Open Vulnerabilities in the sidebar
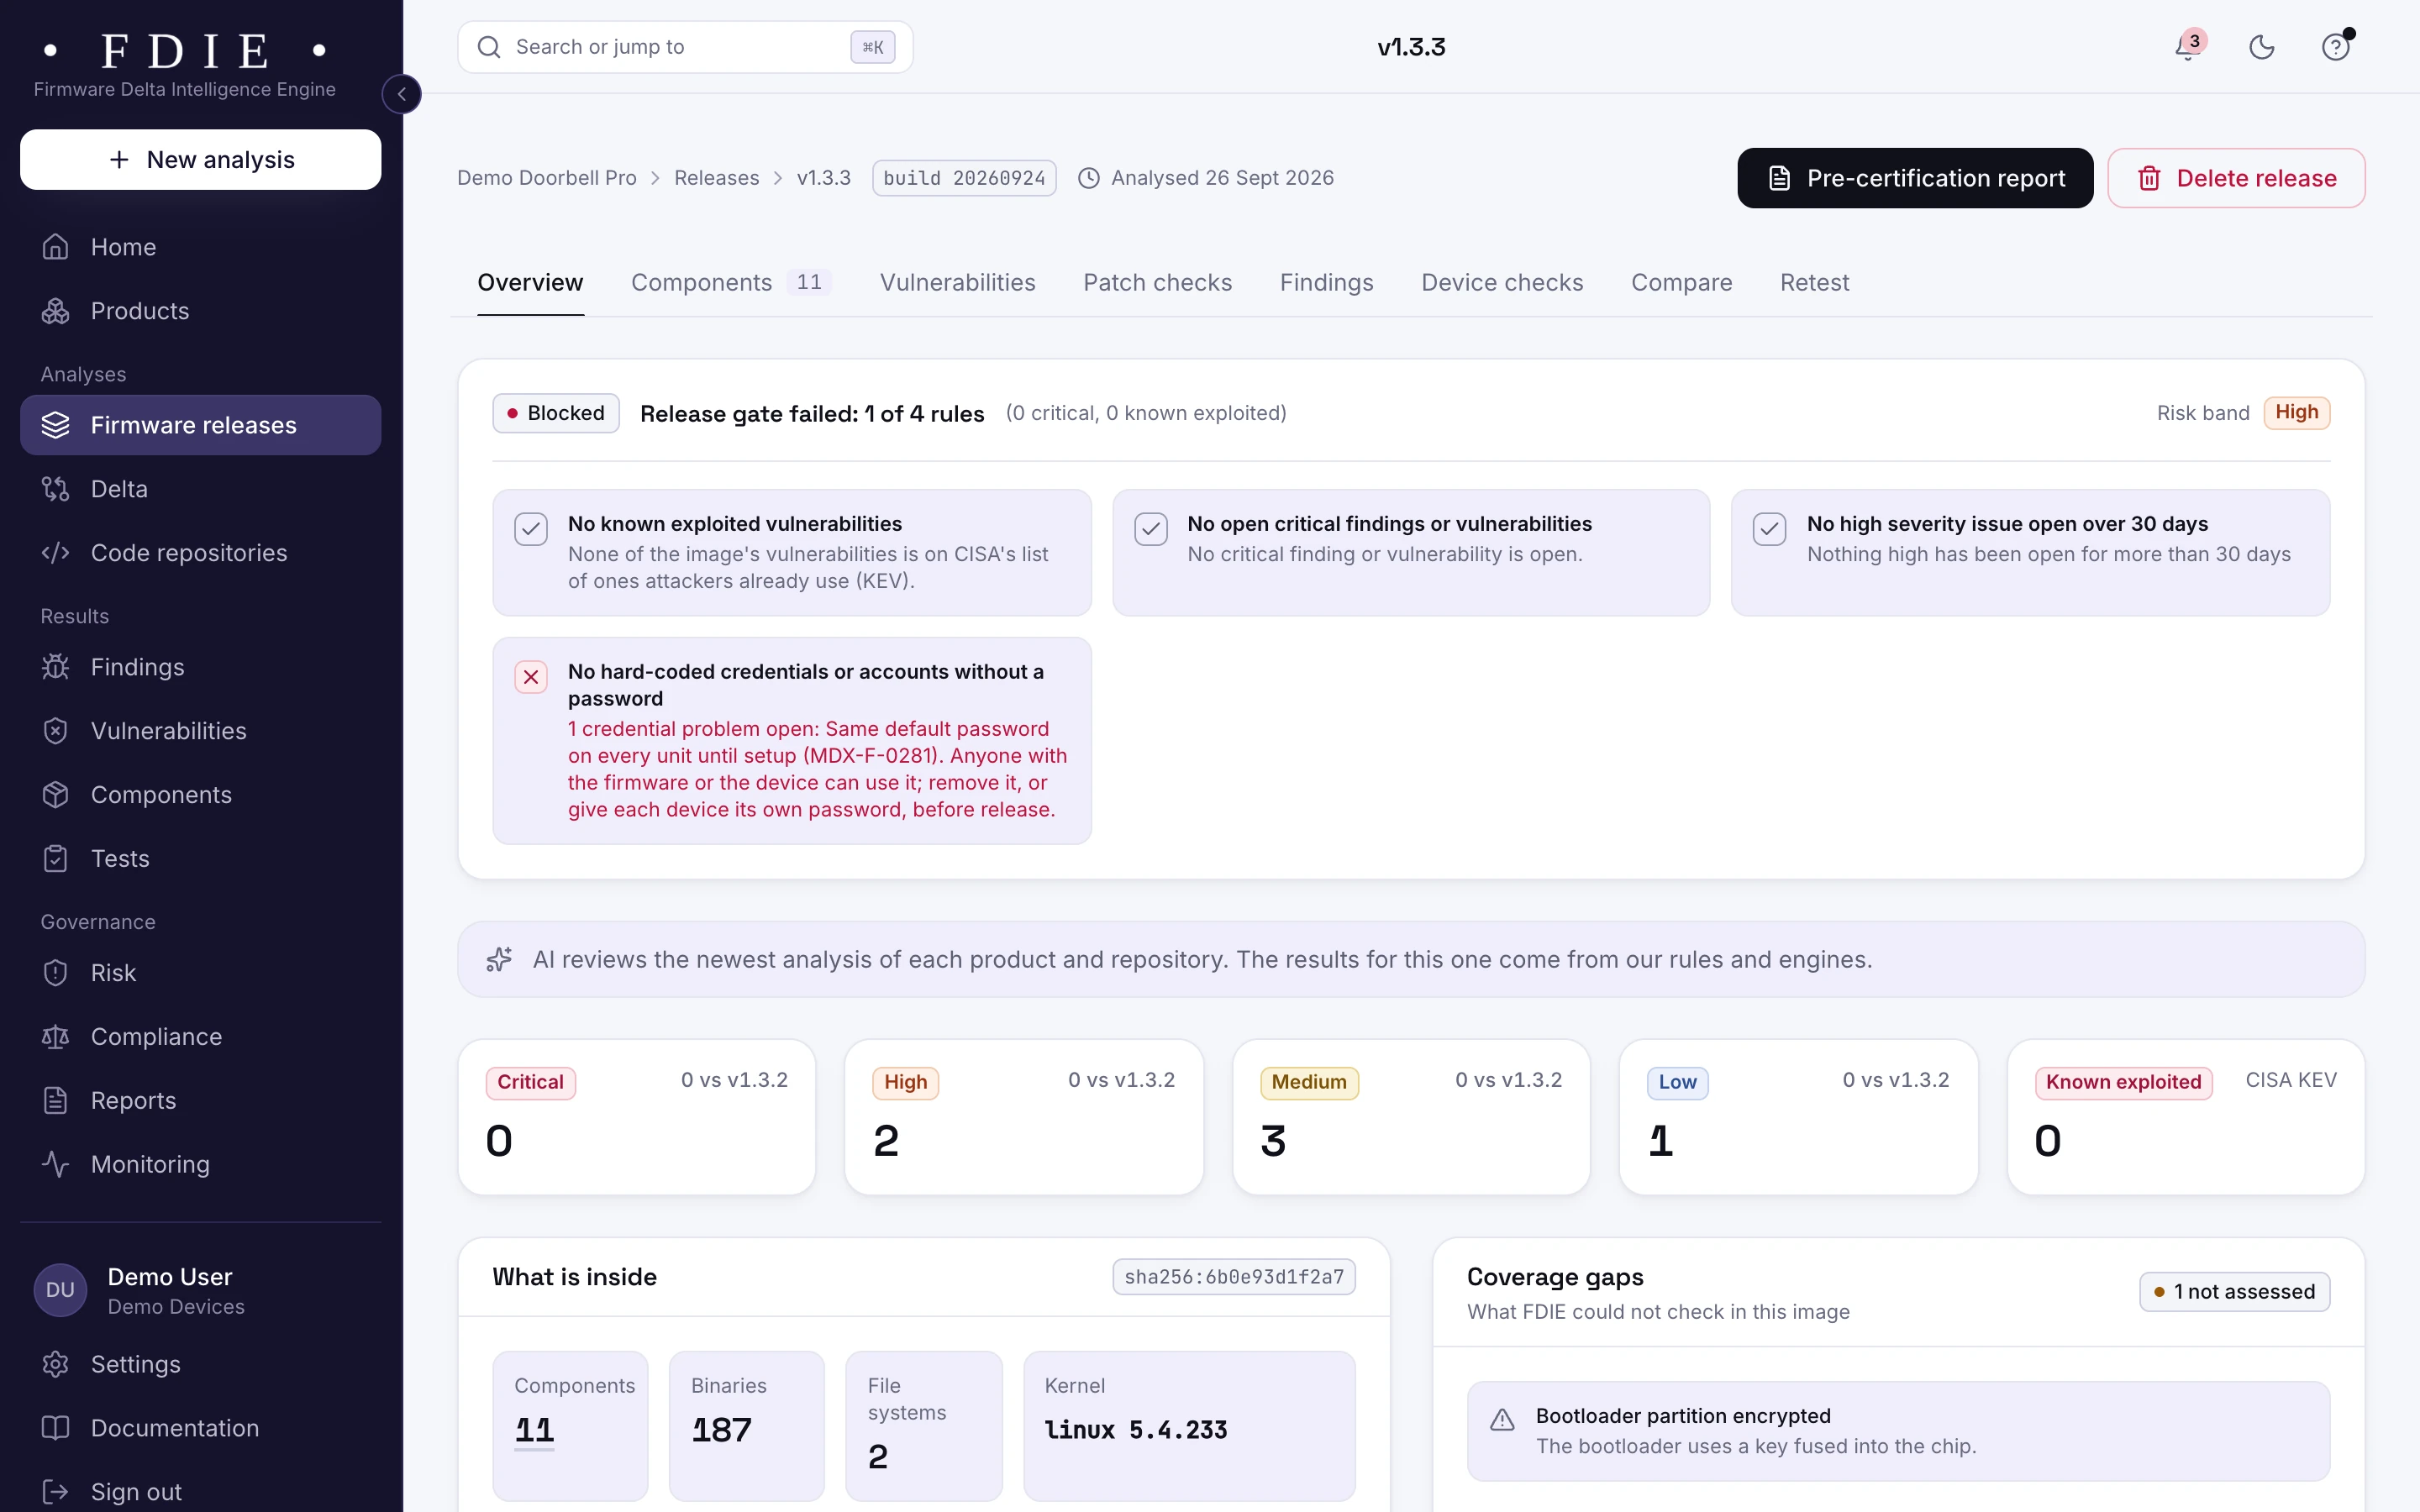This screenshot has height=1512, width=2420. click(201, 731)
